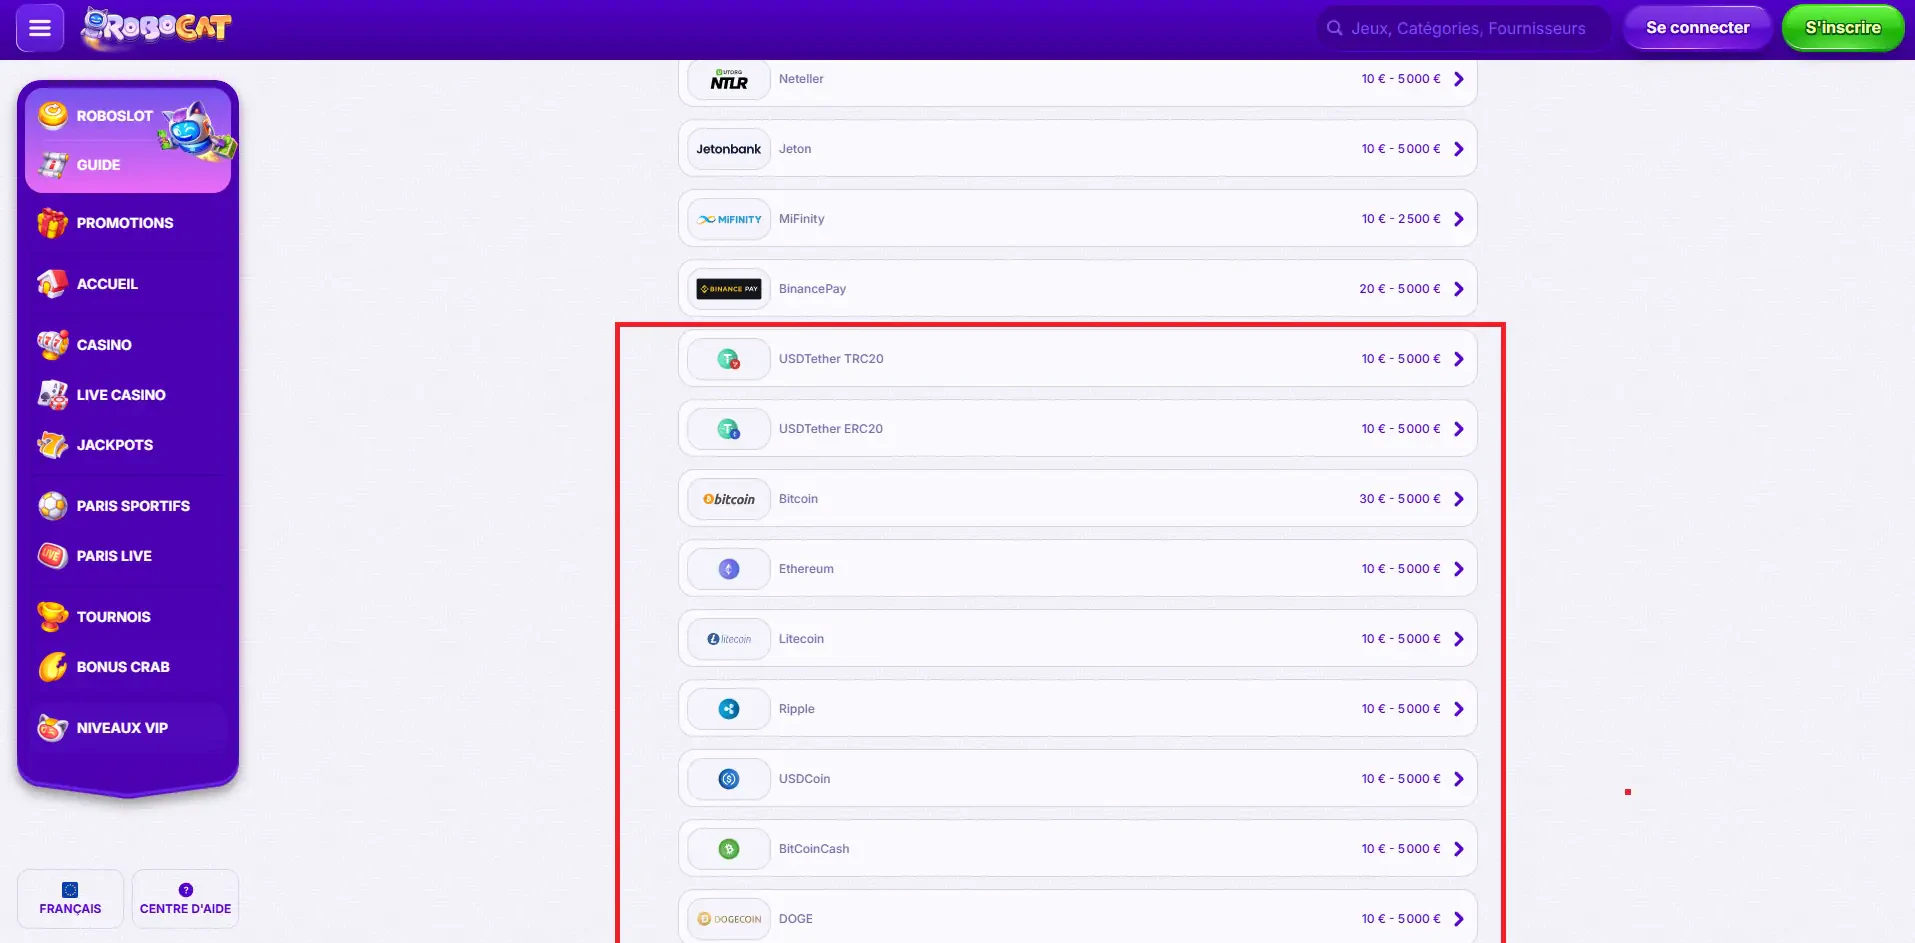Click the USDTether TRC20 coin icon
This screenshot has width=1915, height=943.
click(729, 359)
